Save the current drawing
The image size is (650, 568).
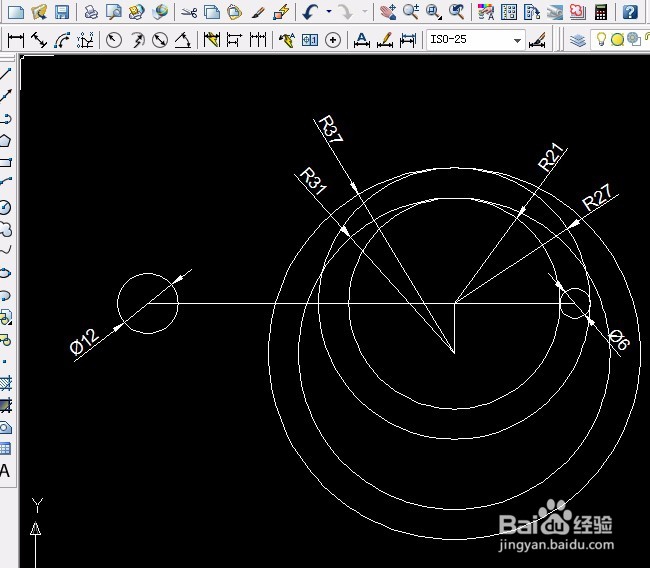tap(62, 12)
